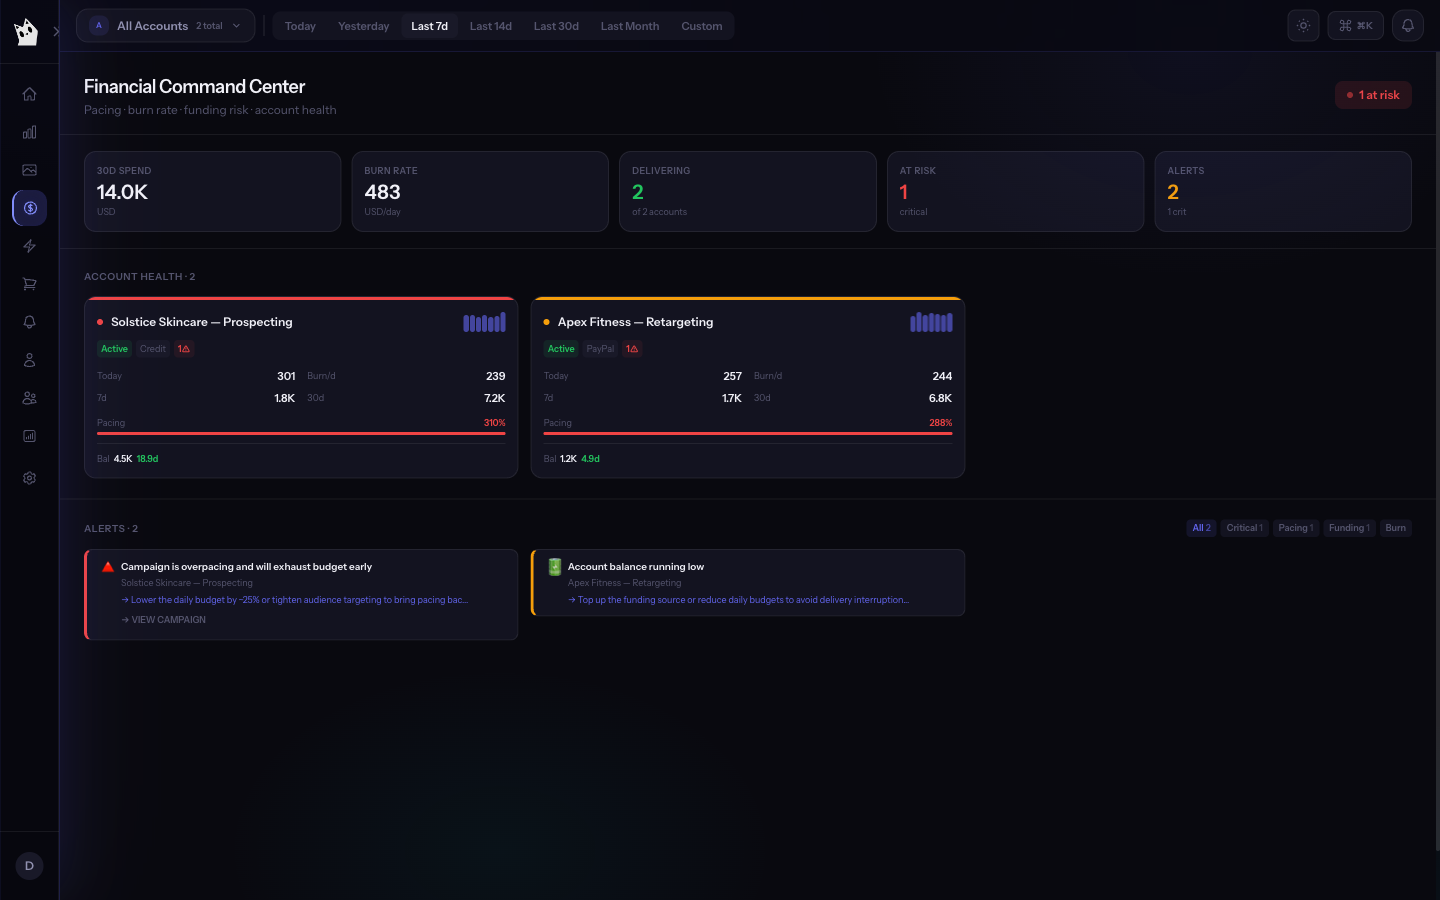
Task: Click alert count badge on Apex Fitness card
Action: click(632, 349)
